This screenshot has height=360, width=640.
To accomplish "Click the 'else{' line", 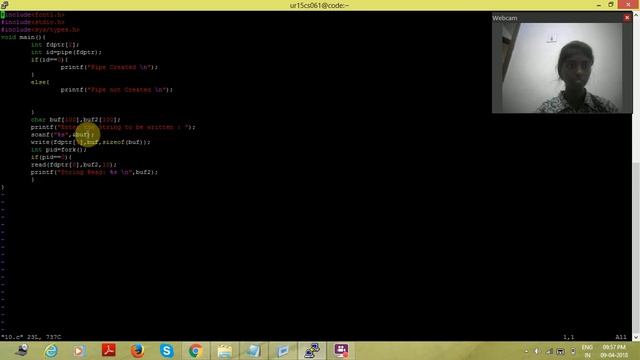I will 40,82.
